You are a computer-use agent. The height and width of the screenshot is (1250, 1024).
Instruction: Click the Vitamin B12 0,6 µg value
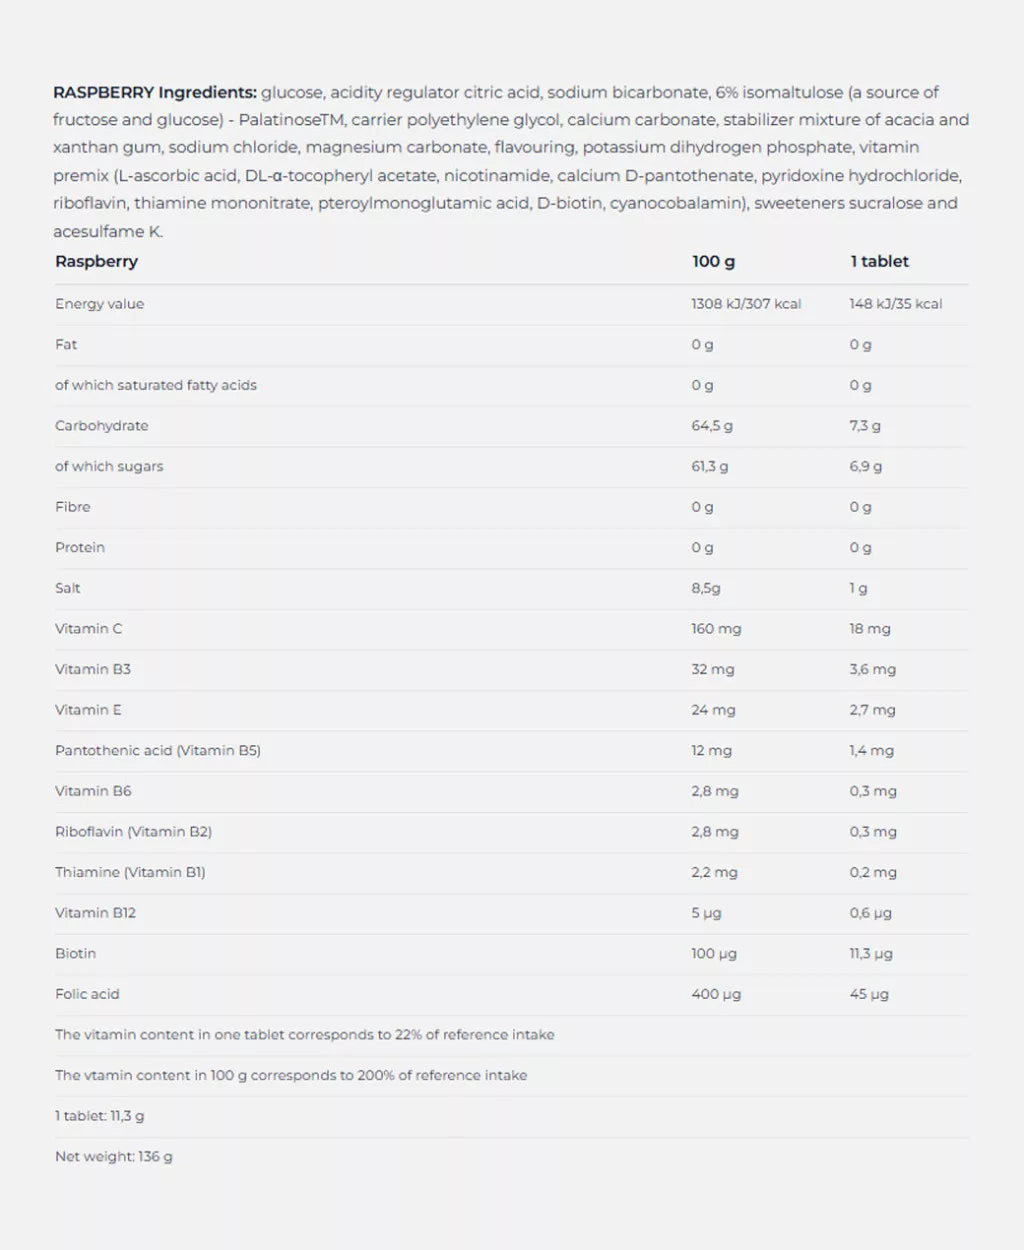coord(870,913)
